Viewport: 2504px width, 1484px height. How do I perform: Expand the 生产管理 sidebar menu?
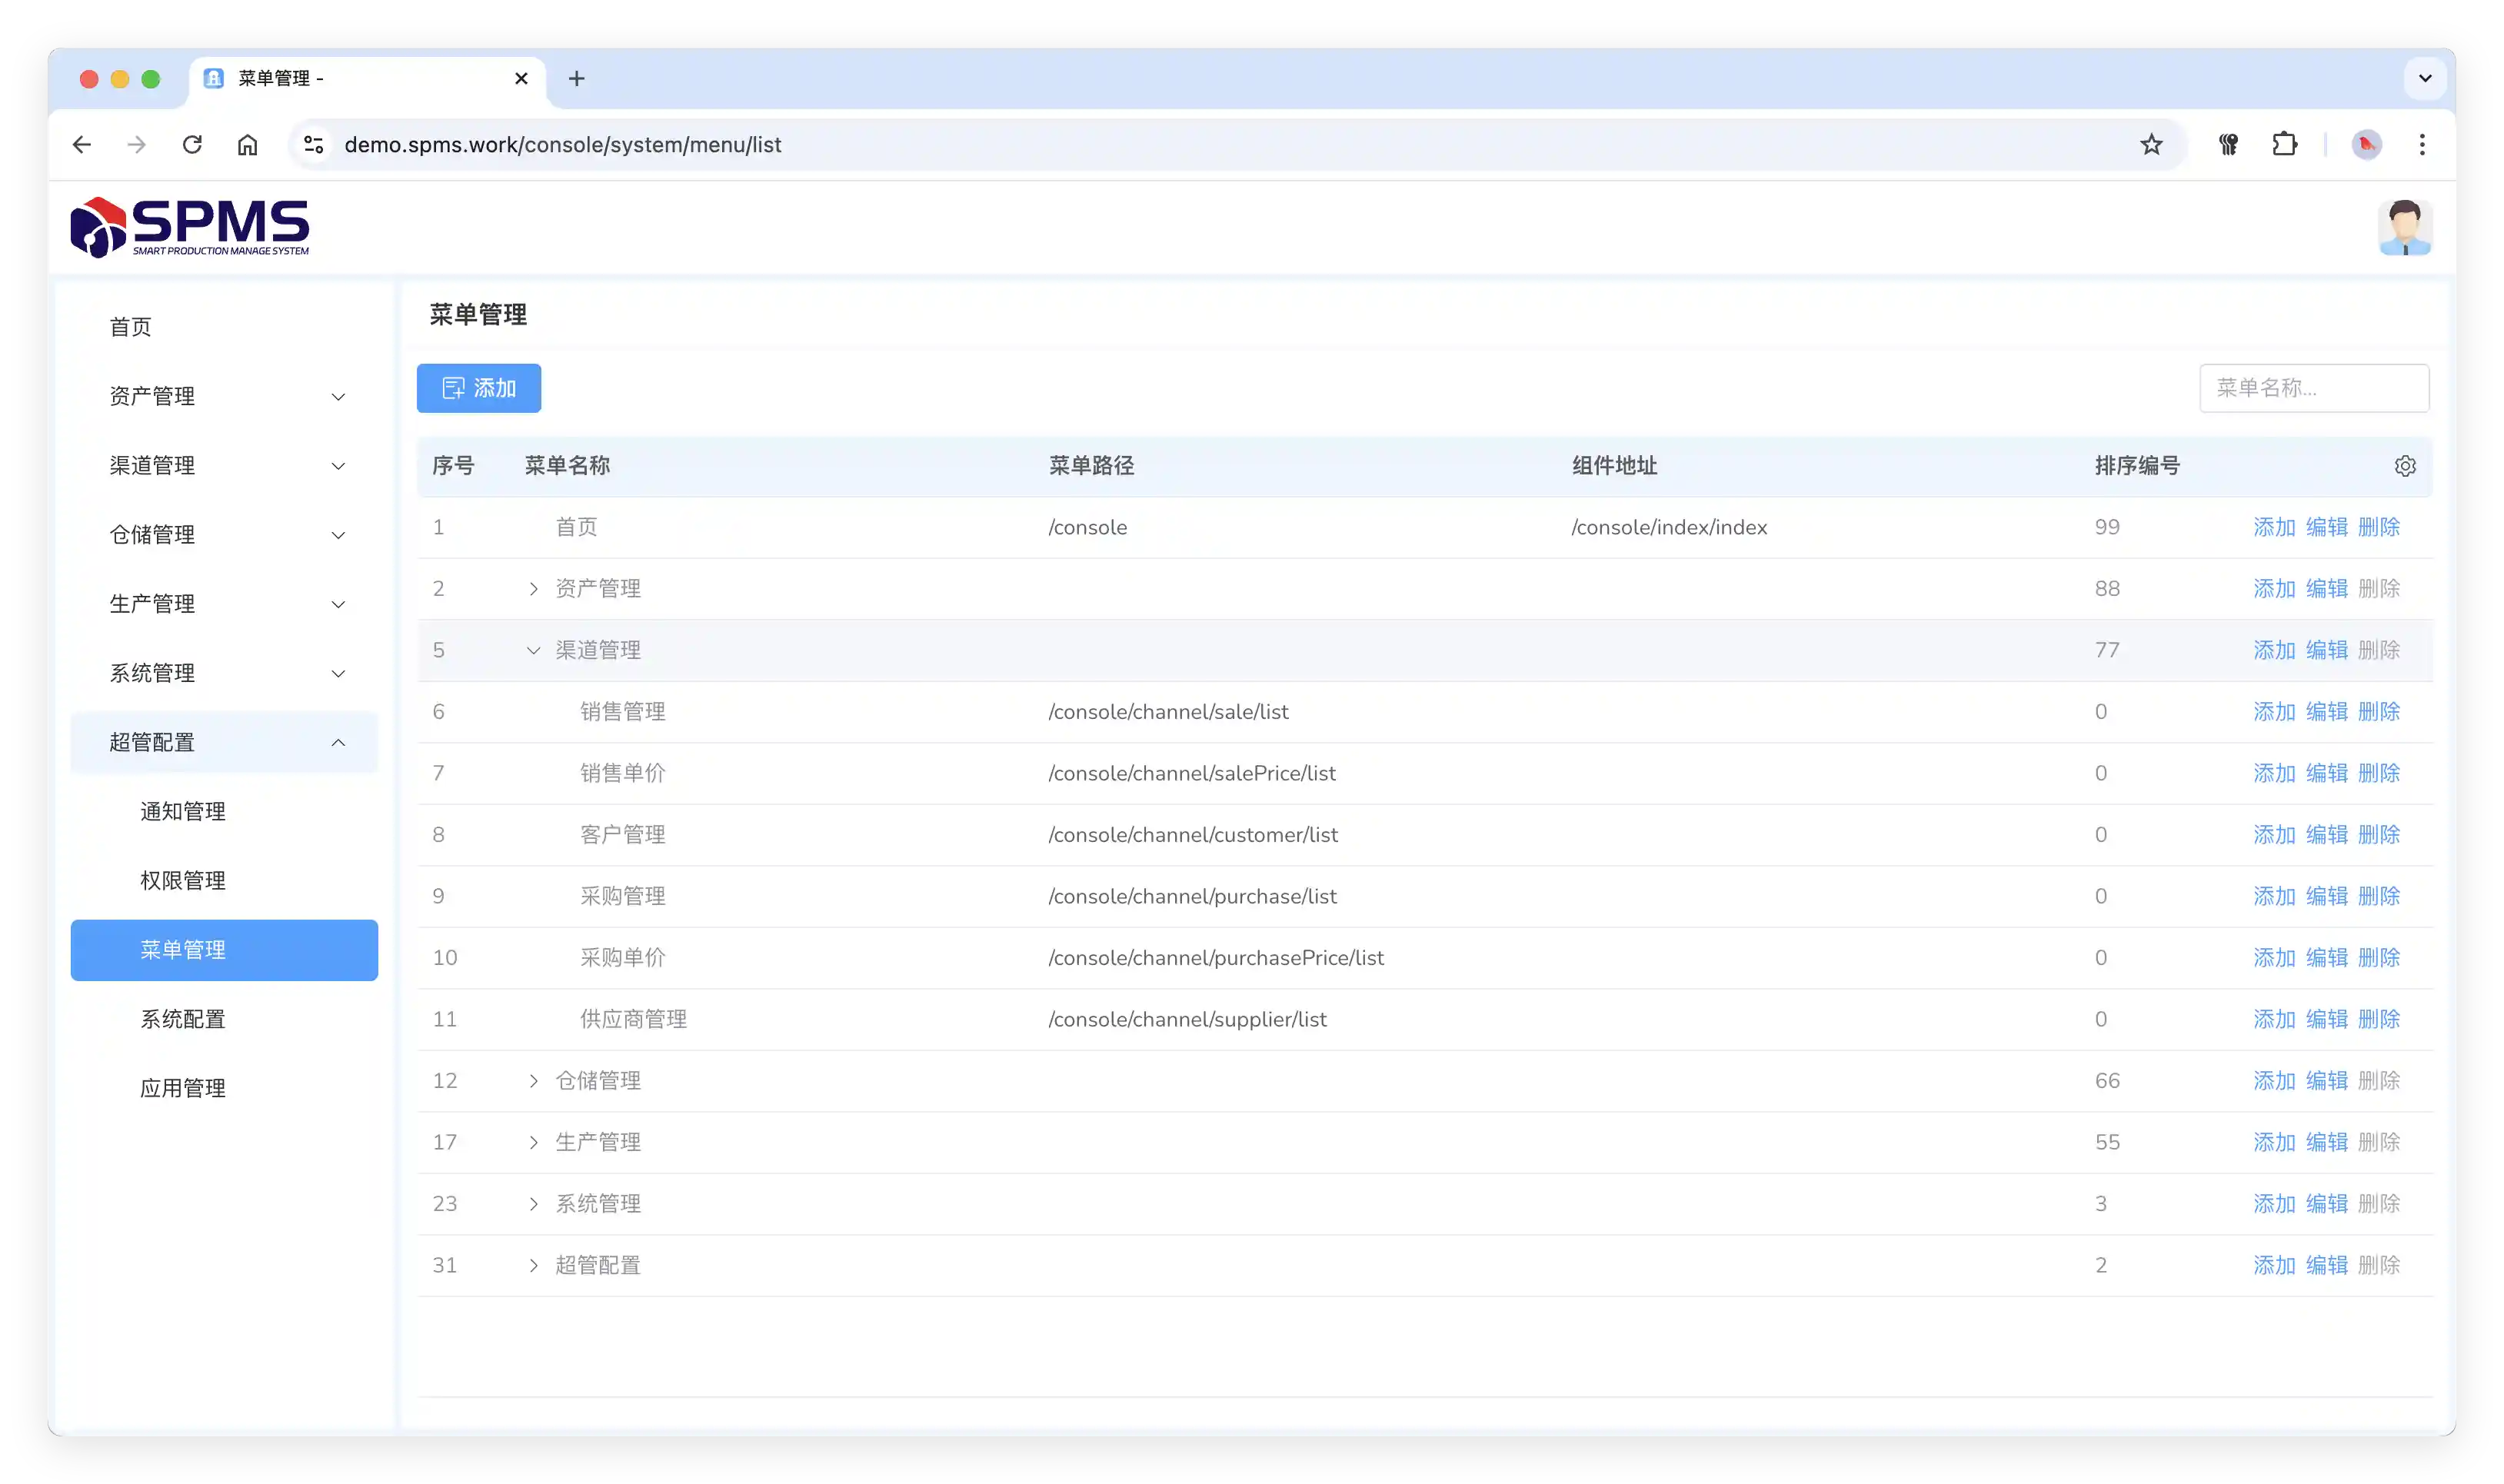224,604
